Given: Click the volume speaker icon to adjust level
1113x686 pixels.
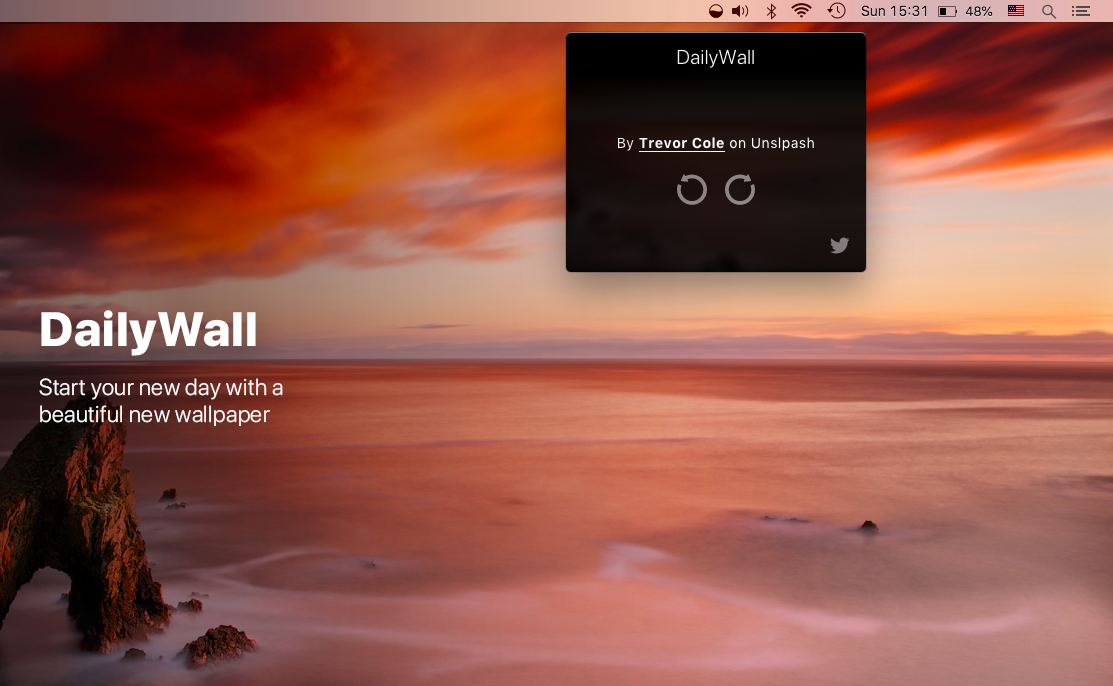Looking at the screenshot, I should pyautogui.click(x=739, y=12).
